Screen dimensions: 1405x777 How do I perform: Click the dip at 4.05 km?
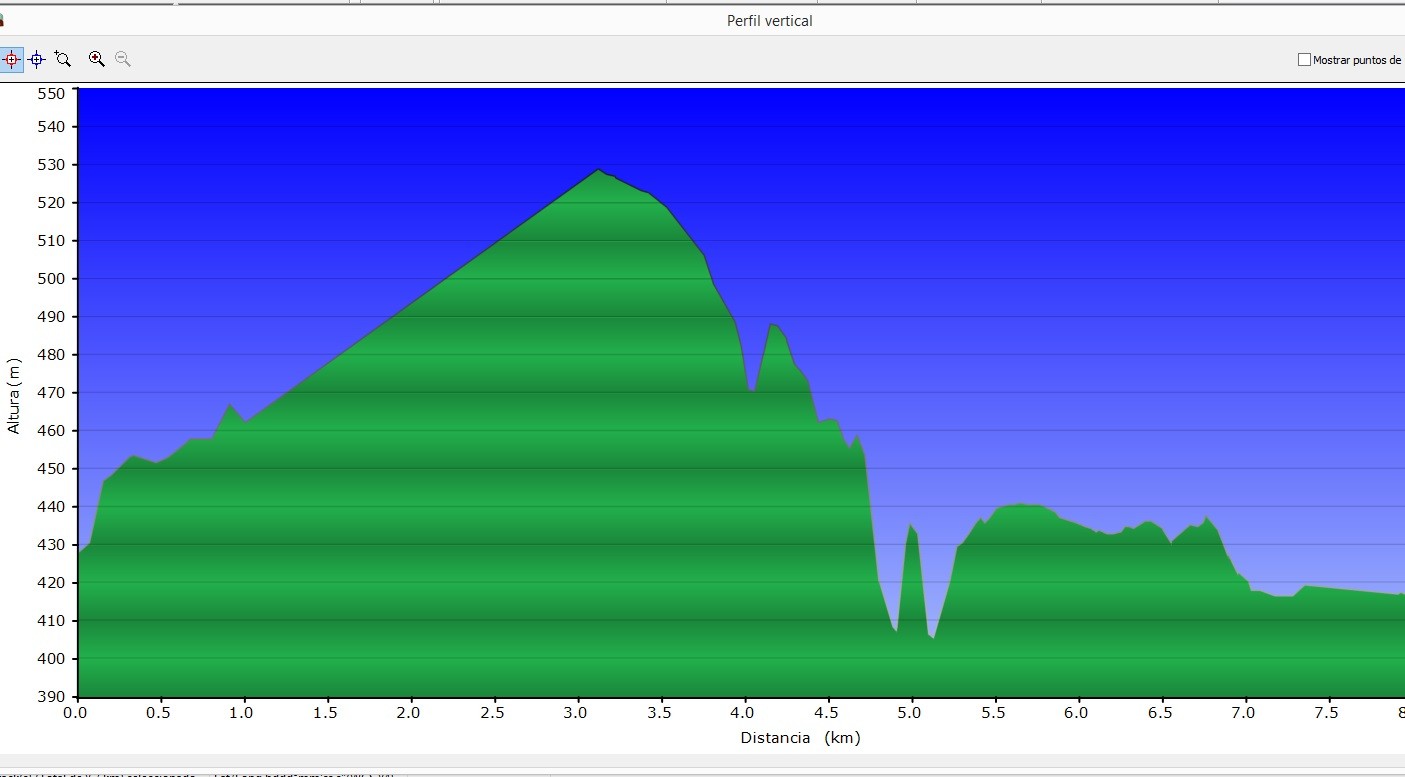(x=751, y=390)
